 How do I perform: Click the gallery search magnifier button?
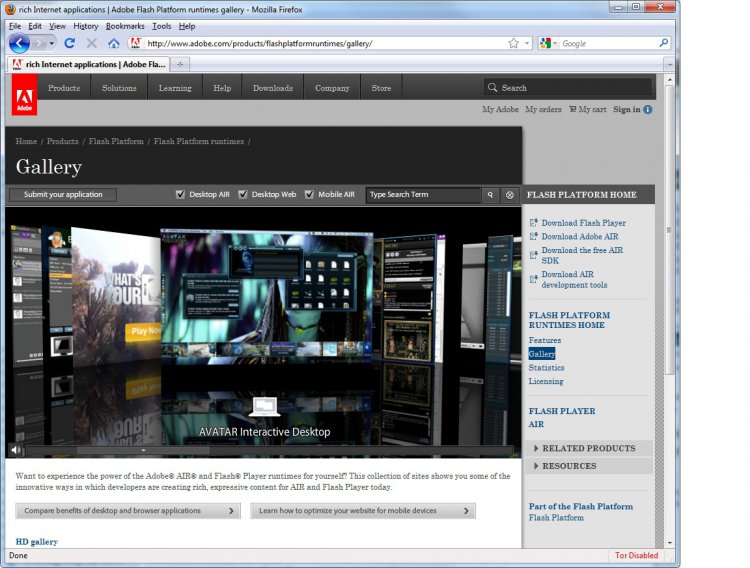click(490, 195)
